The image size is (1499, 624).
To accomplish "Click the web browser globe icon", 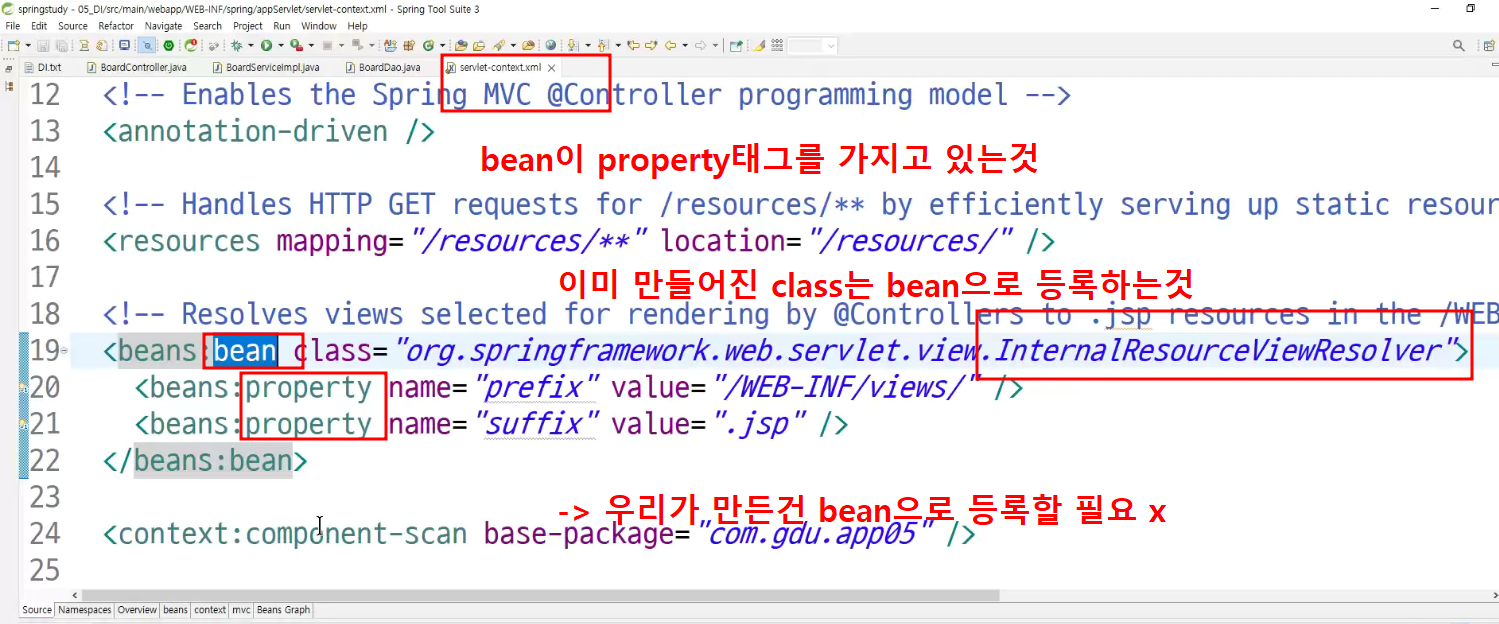I will click(x=551, y=45).
